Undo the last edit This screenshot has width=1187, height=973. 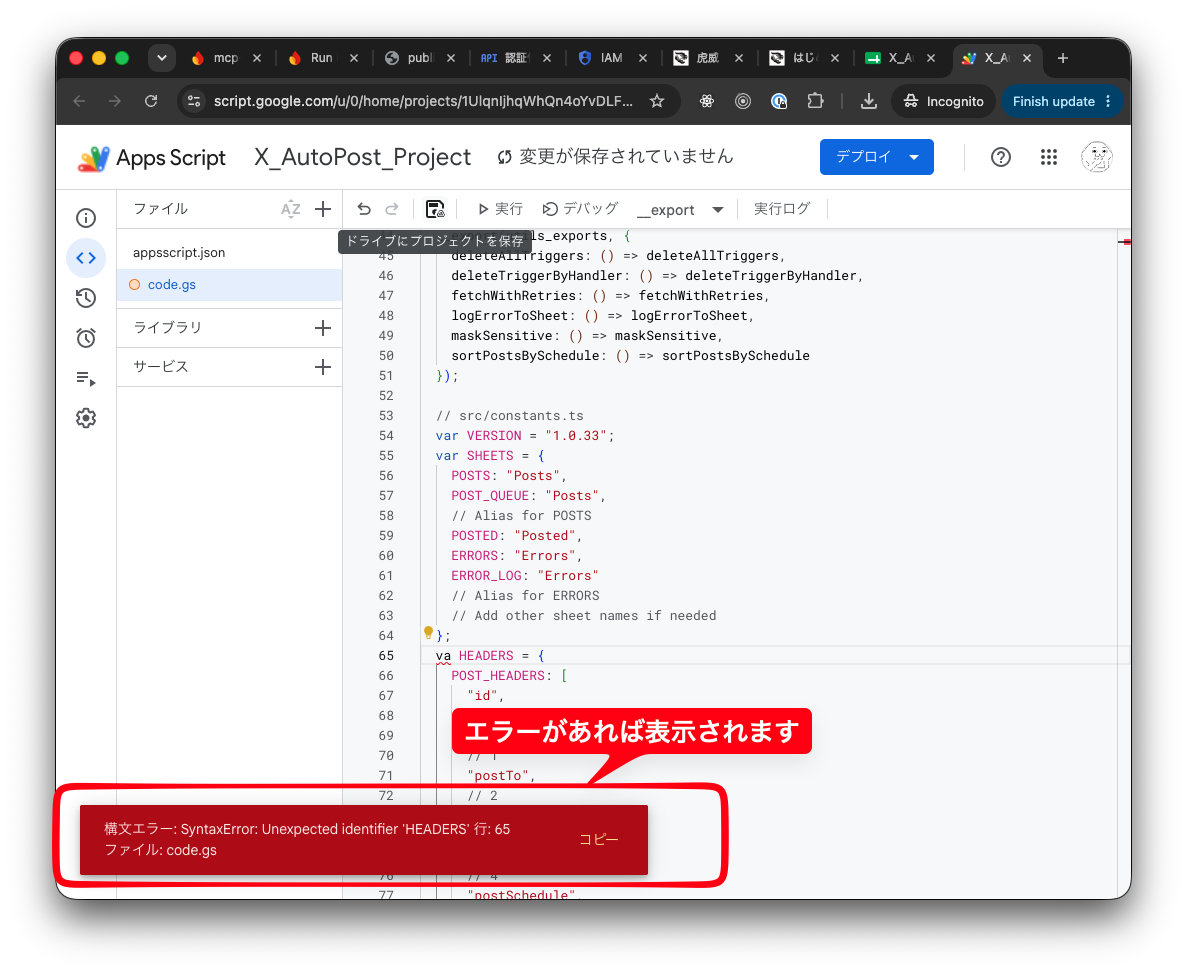point(364,209)
